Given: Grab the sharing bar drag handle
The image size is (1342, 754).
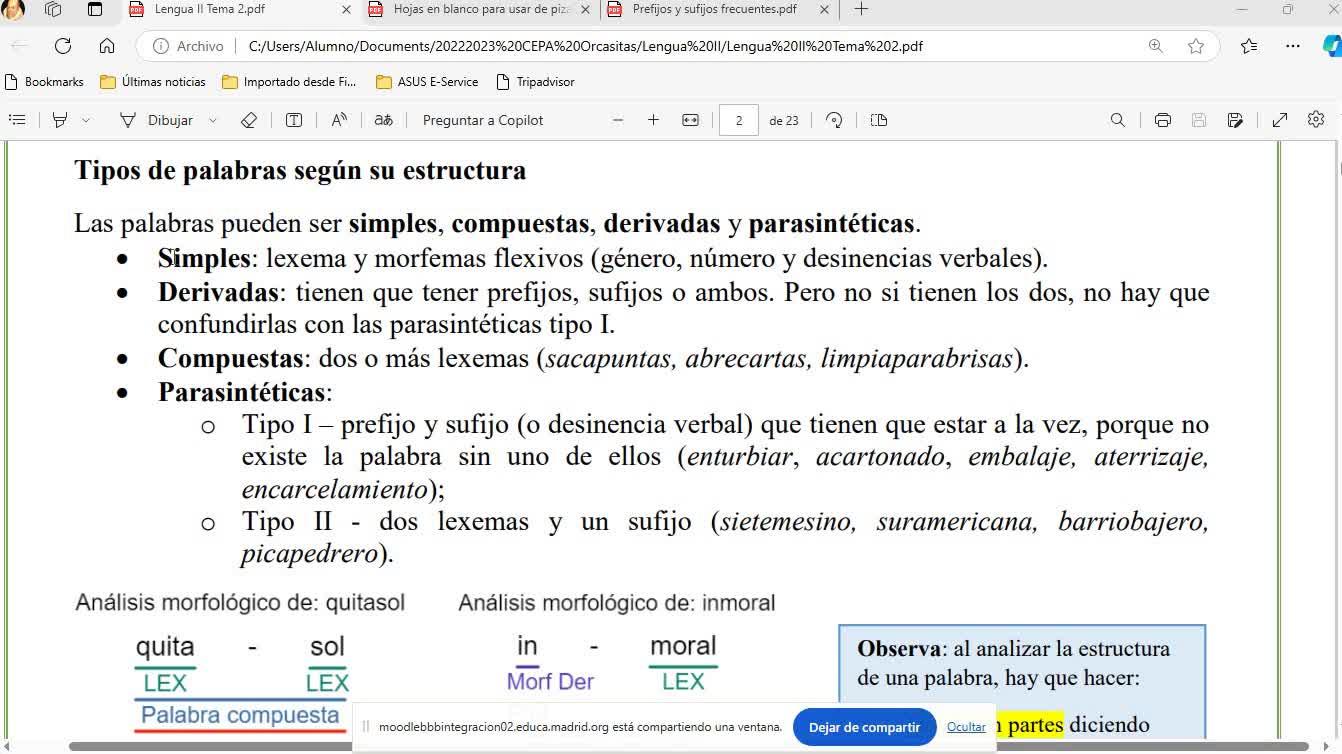Looking at the screenshot, I should click(x=366, y=727).
